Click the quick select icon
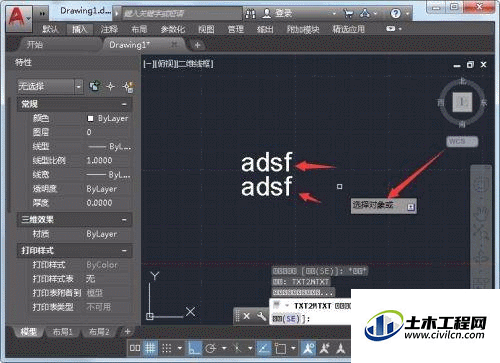This screenshot has width=500, height=363. point(128,87)
